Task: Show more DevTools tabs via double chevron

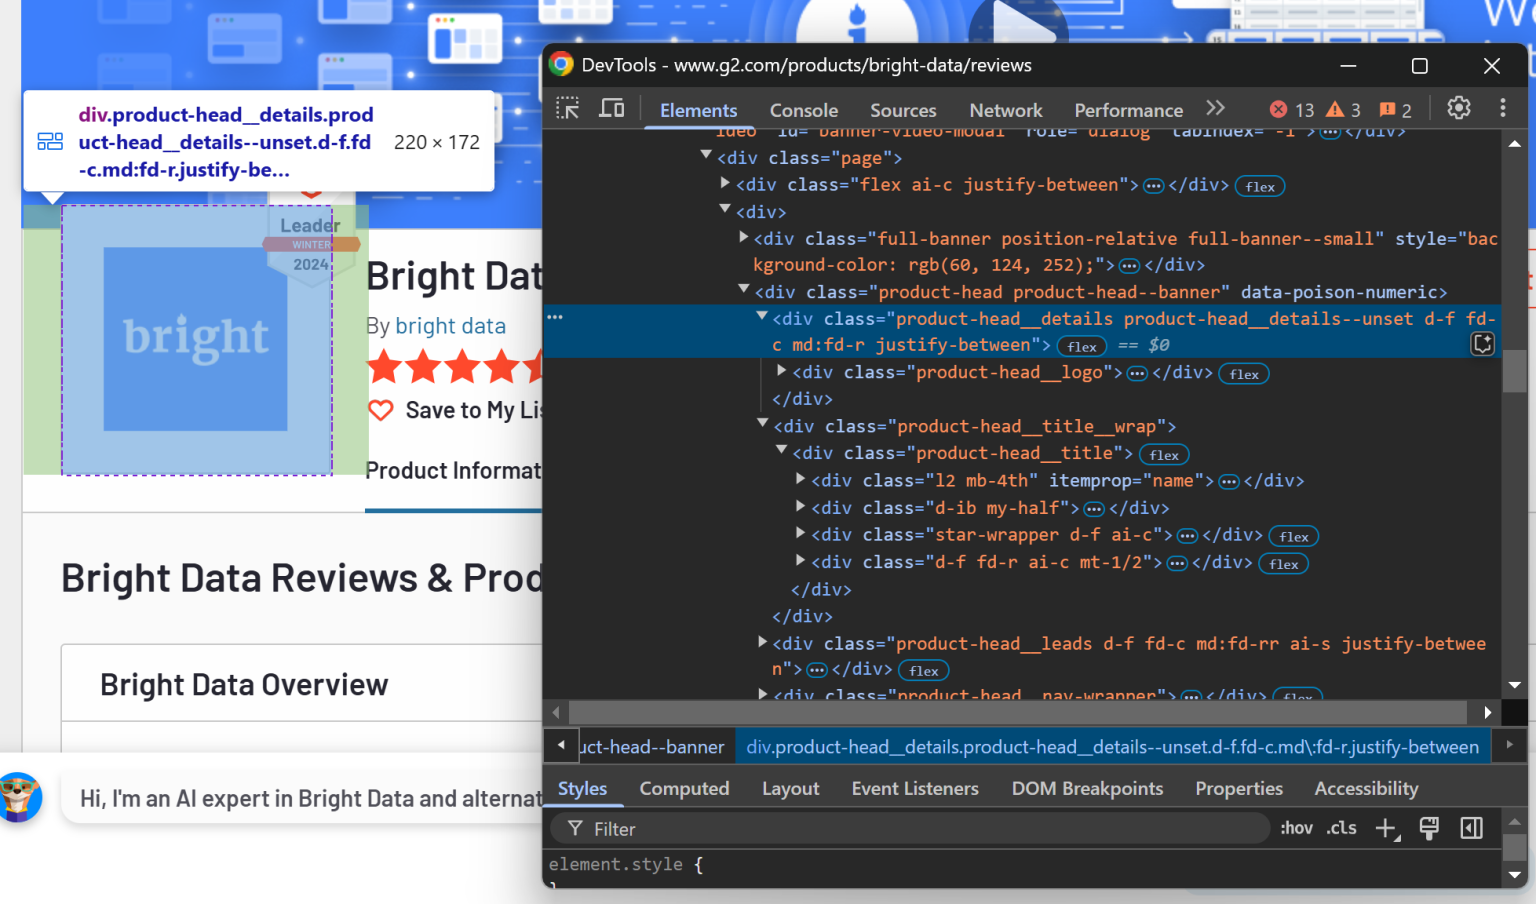Action: point(1215,109)
